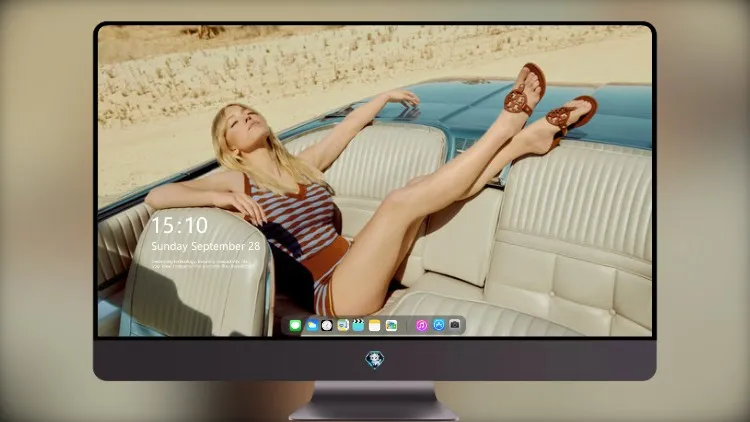Open the green Messages app in dock
This screenshot has width=750, height=422.
click(295, 326)
